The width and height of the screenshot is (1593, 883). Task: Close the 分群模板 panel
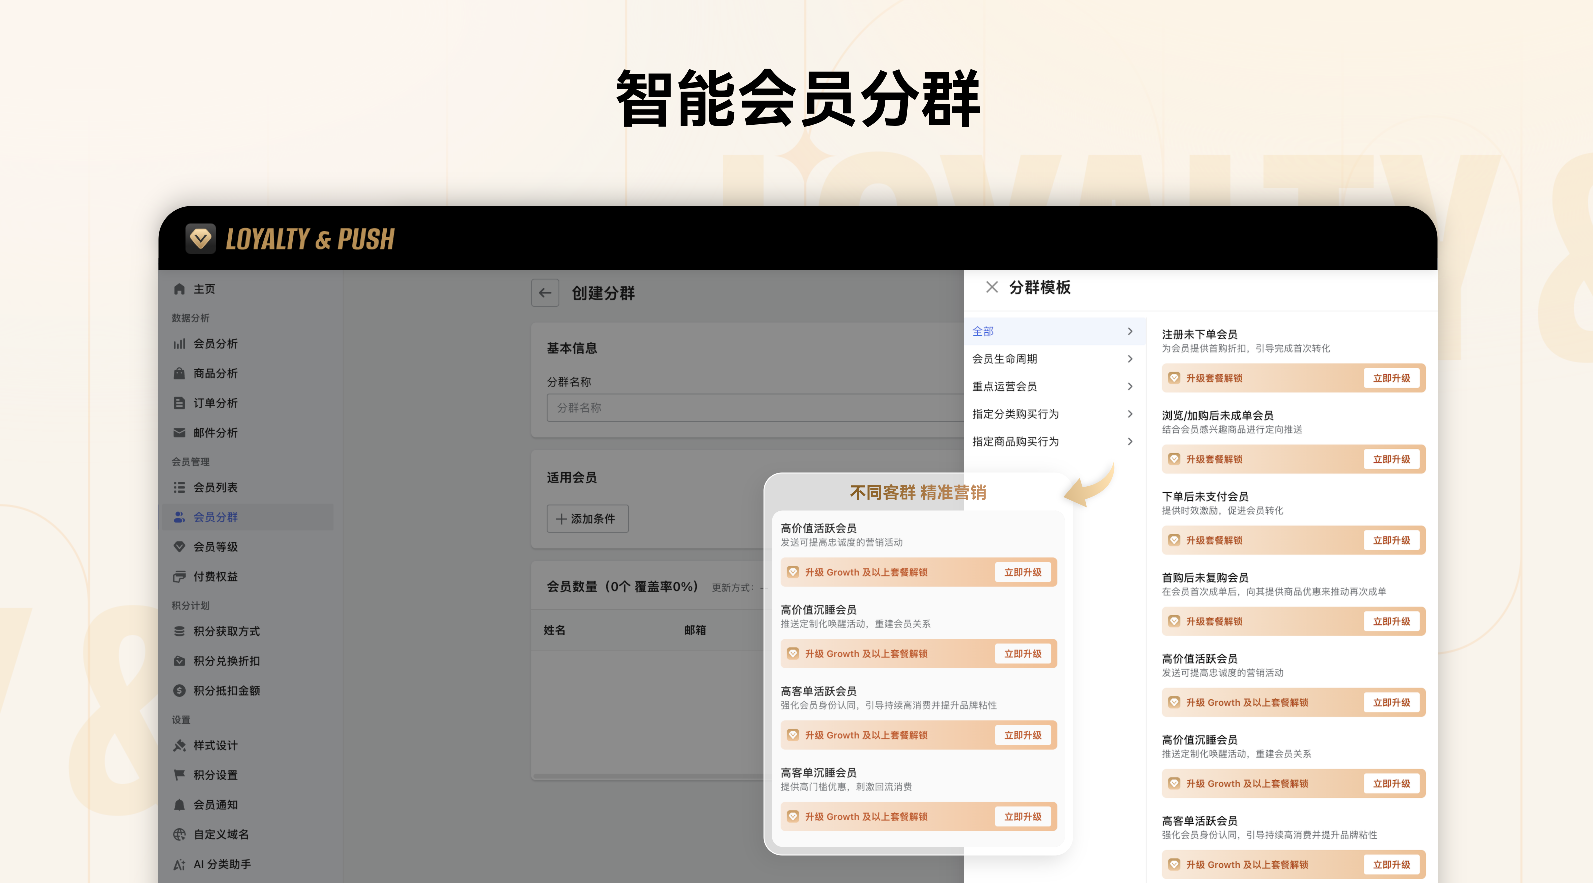click(991, 287)
